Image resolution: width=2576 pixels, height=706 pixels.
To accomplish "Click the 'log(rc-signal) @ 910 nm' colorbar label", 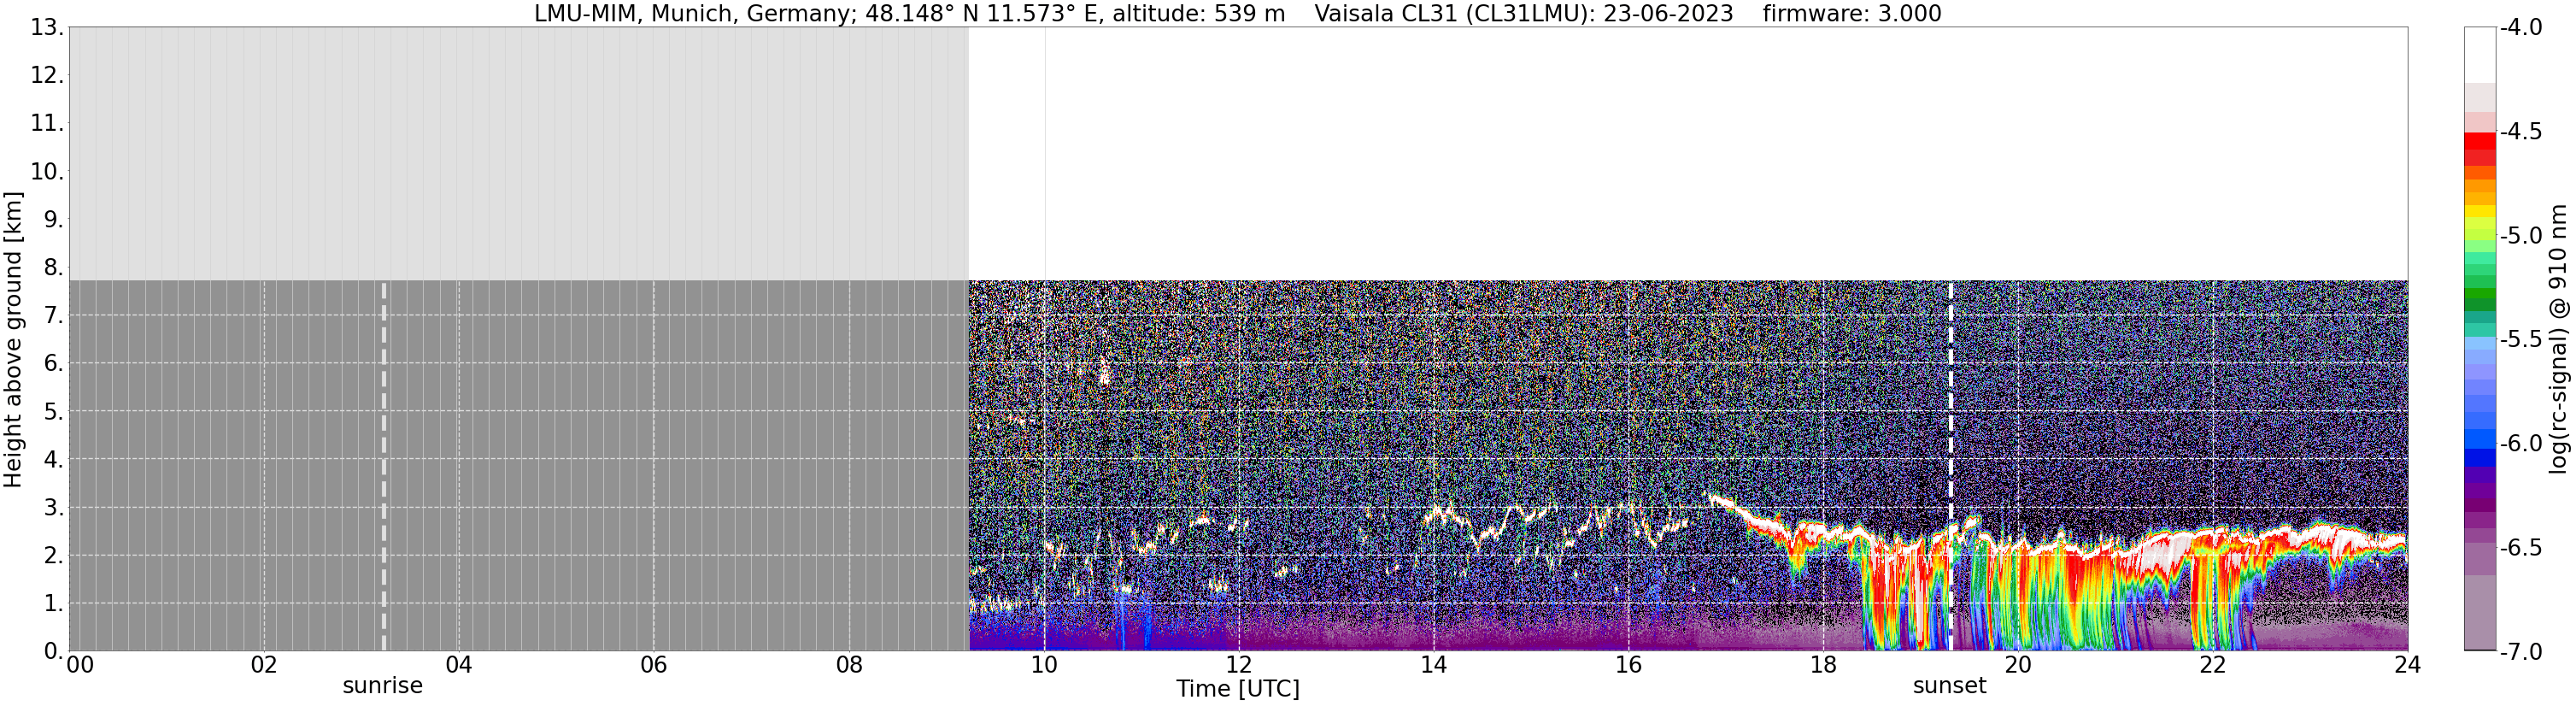I will (x=2559, y=339).
